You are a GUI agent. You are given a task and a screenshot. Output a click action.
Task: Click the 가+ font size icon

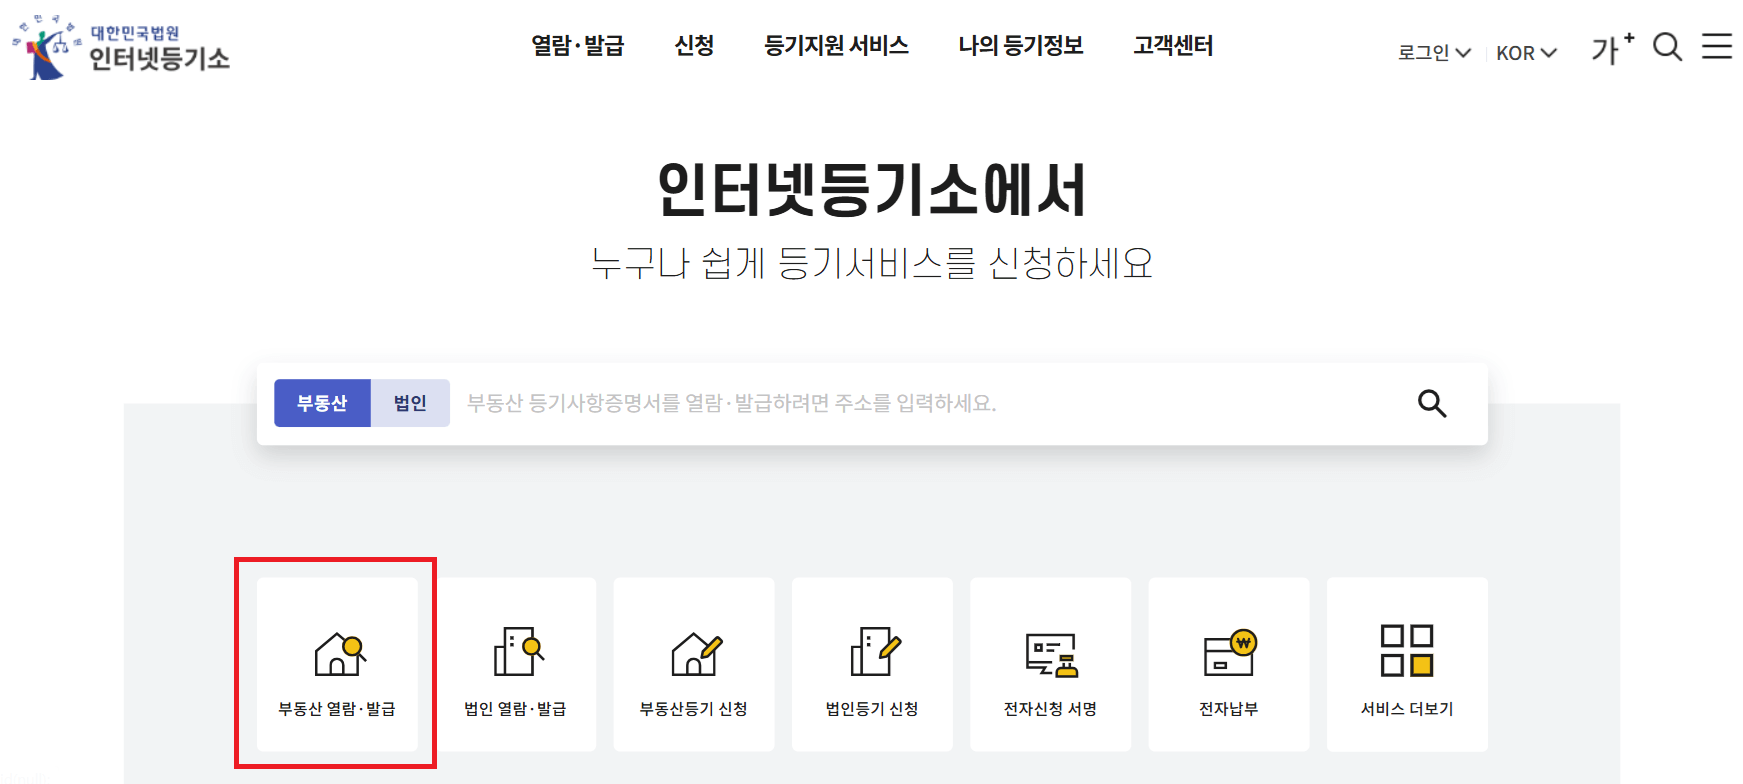[x=1612, y=48]
